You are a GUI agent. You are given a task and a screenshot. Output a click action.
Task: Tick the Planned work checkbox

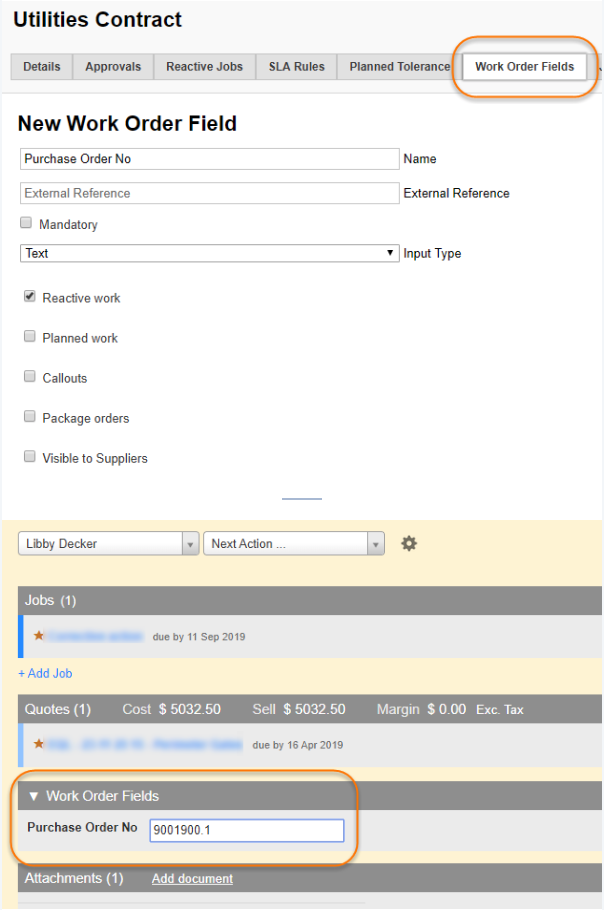tap(30, 337)
